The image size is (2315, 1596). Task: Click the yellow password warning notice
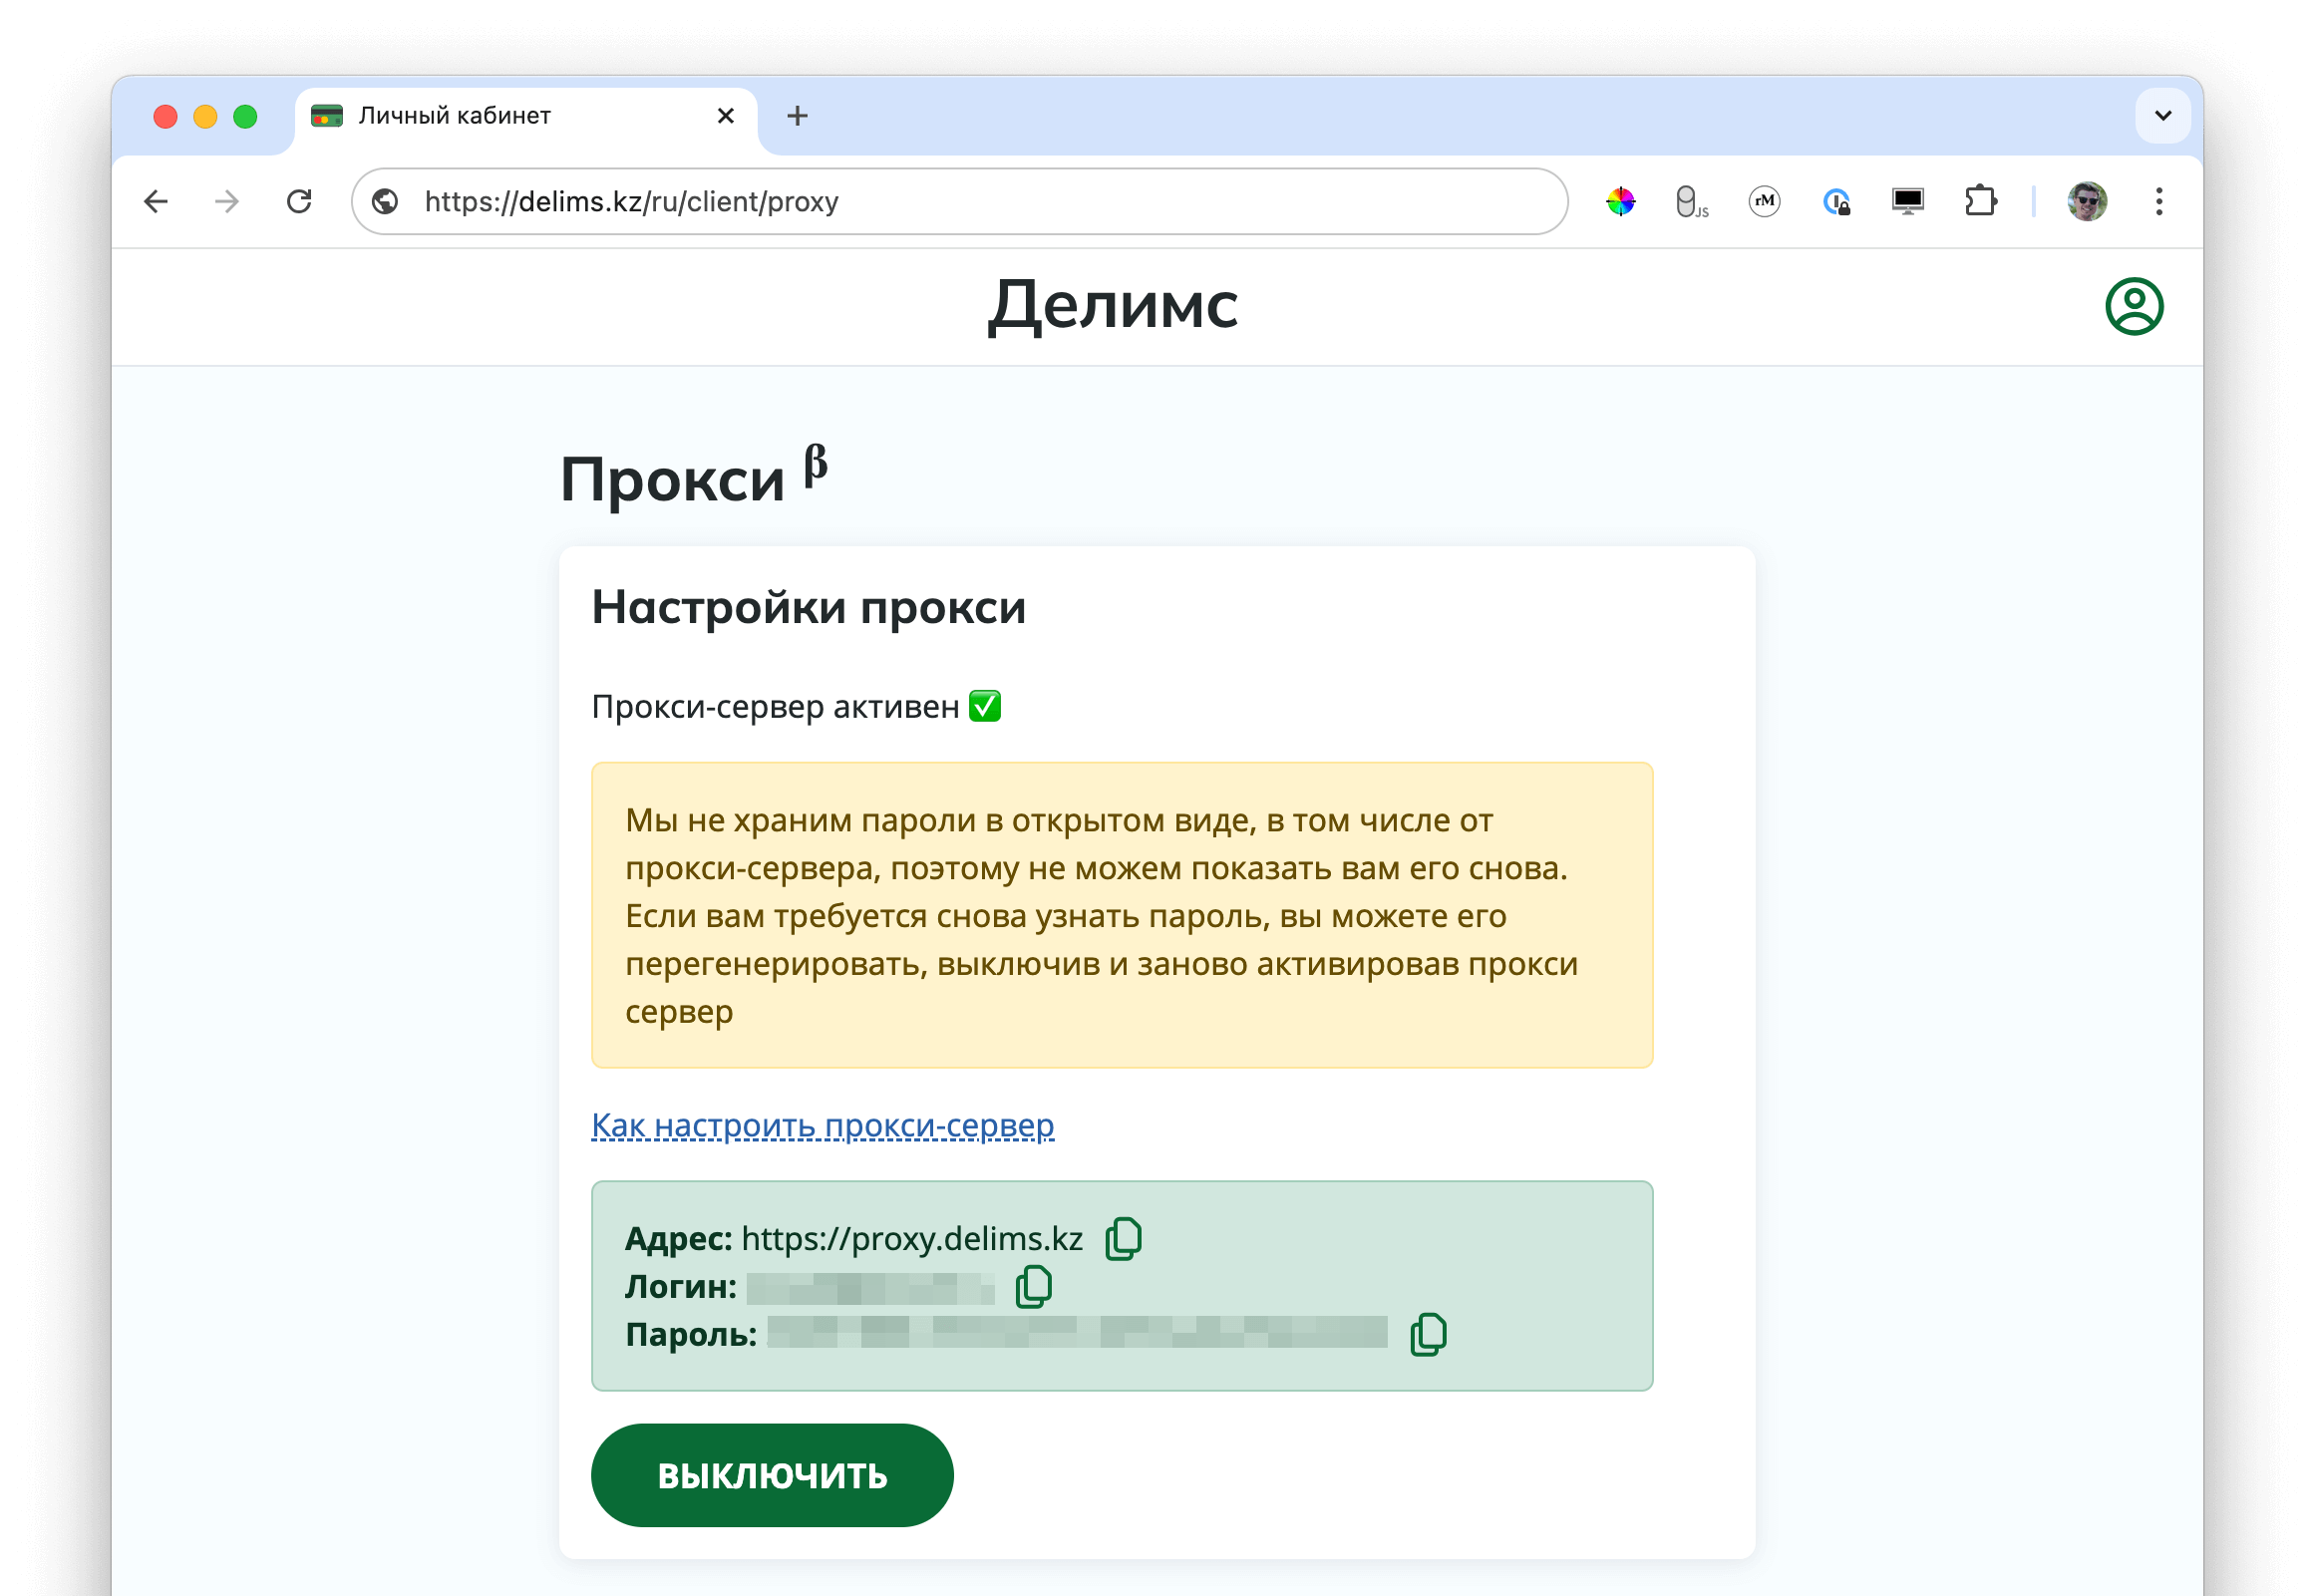click(1122, 916)
